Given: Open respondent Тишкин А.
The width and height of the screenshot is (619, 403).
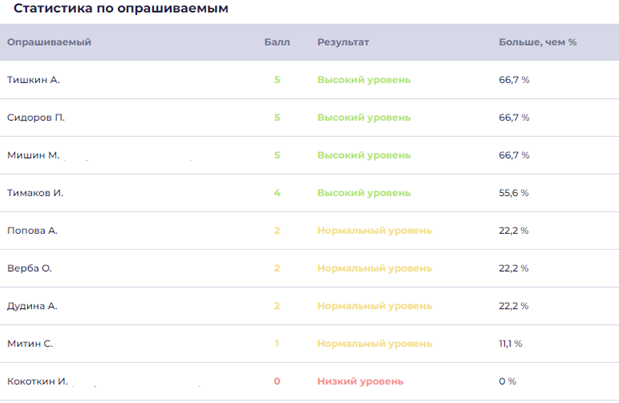Looking at the screenshot, I should pos(34,79).
